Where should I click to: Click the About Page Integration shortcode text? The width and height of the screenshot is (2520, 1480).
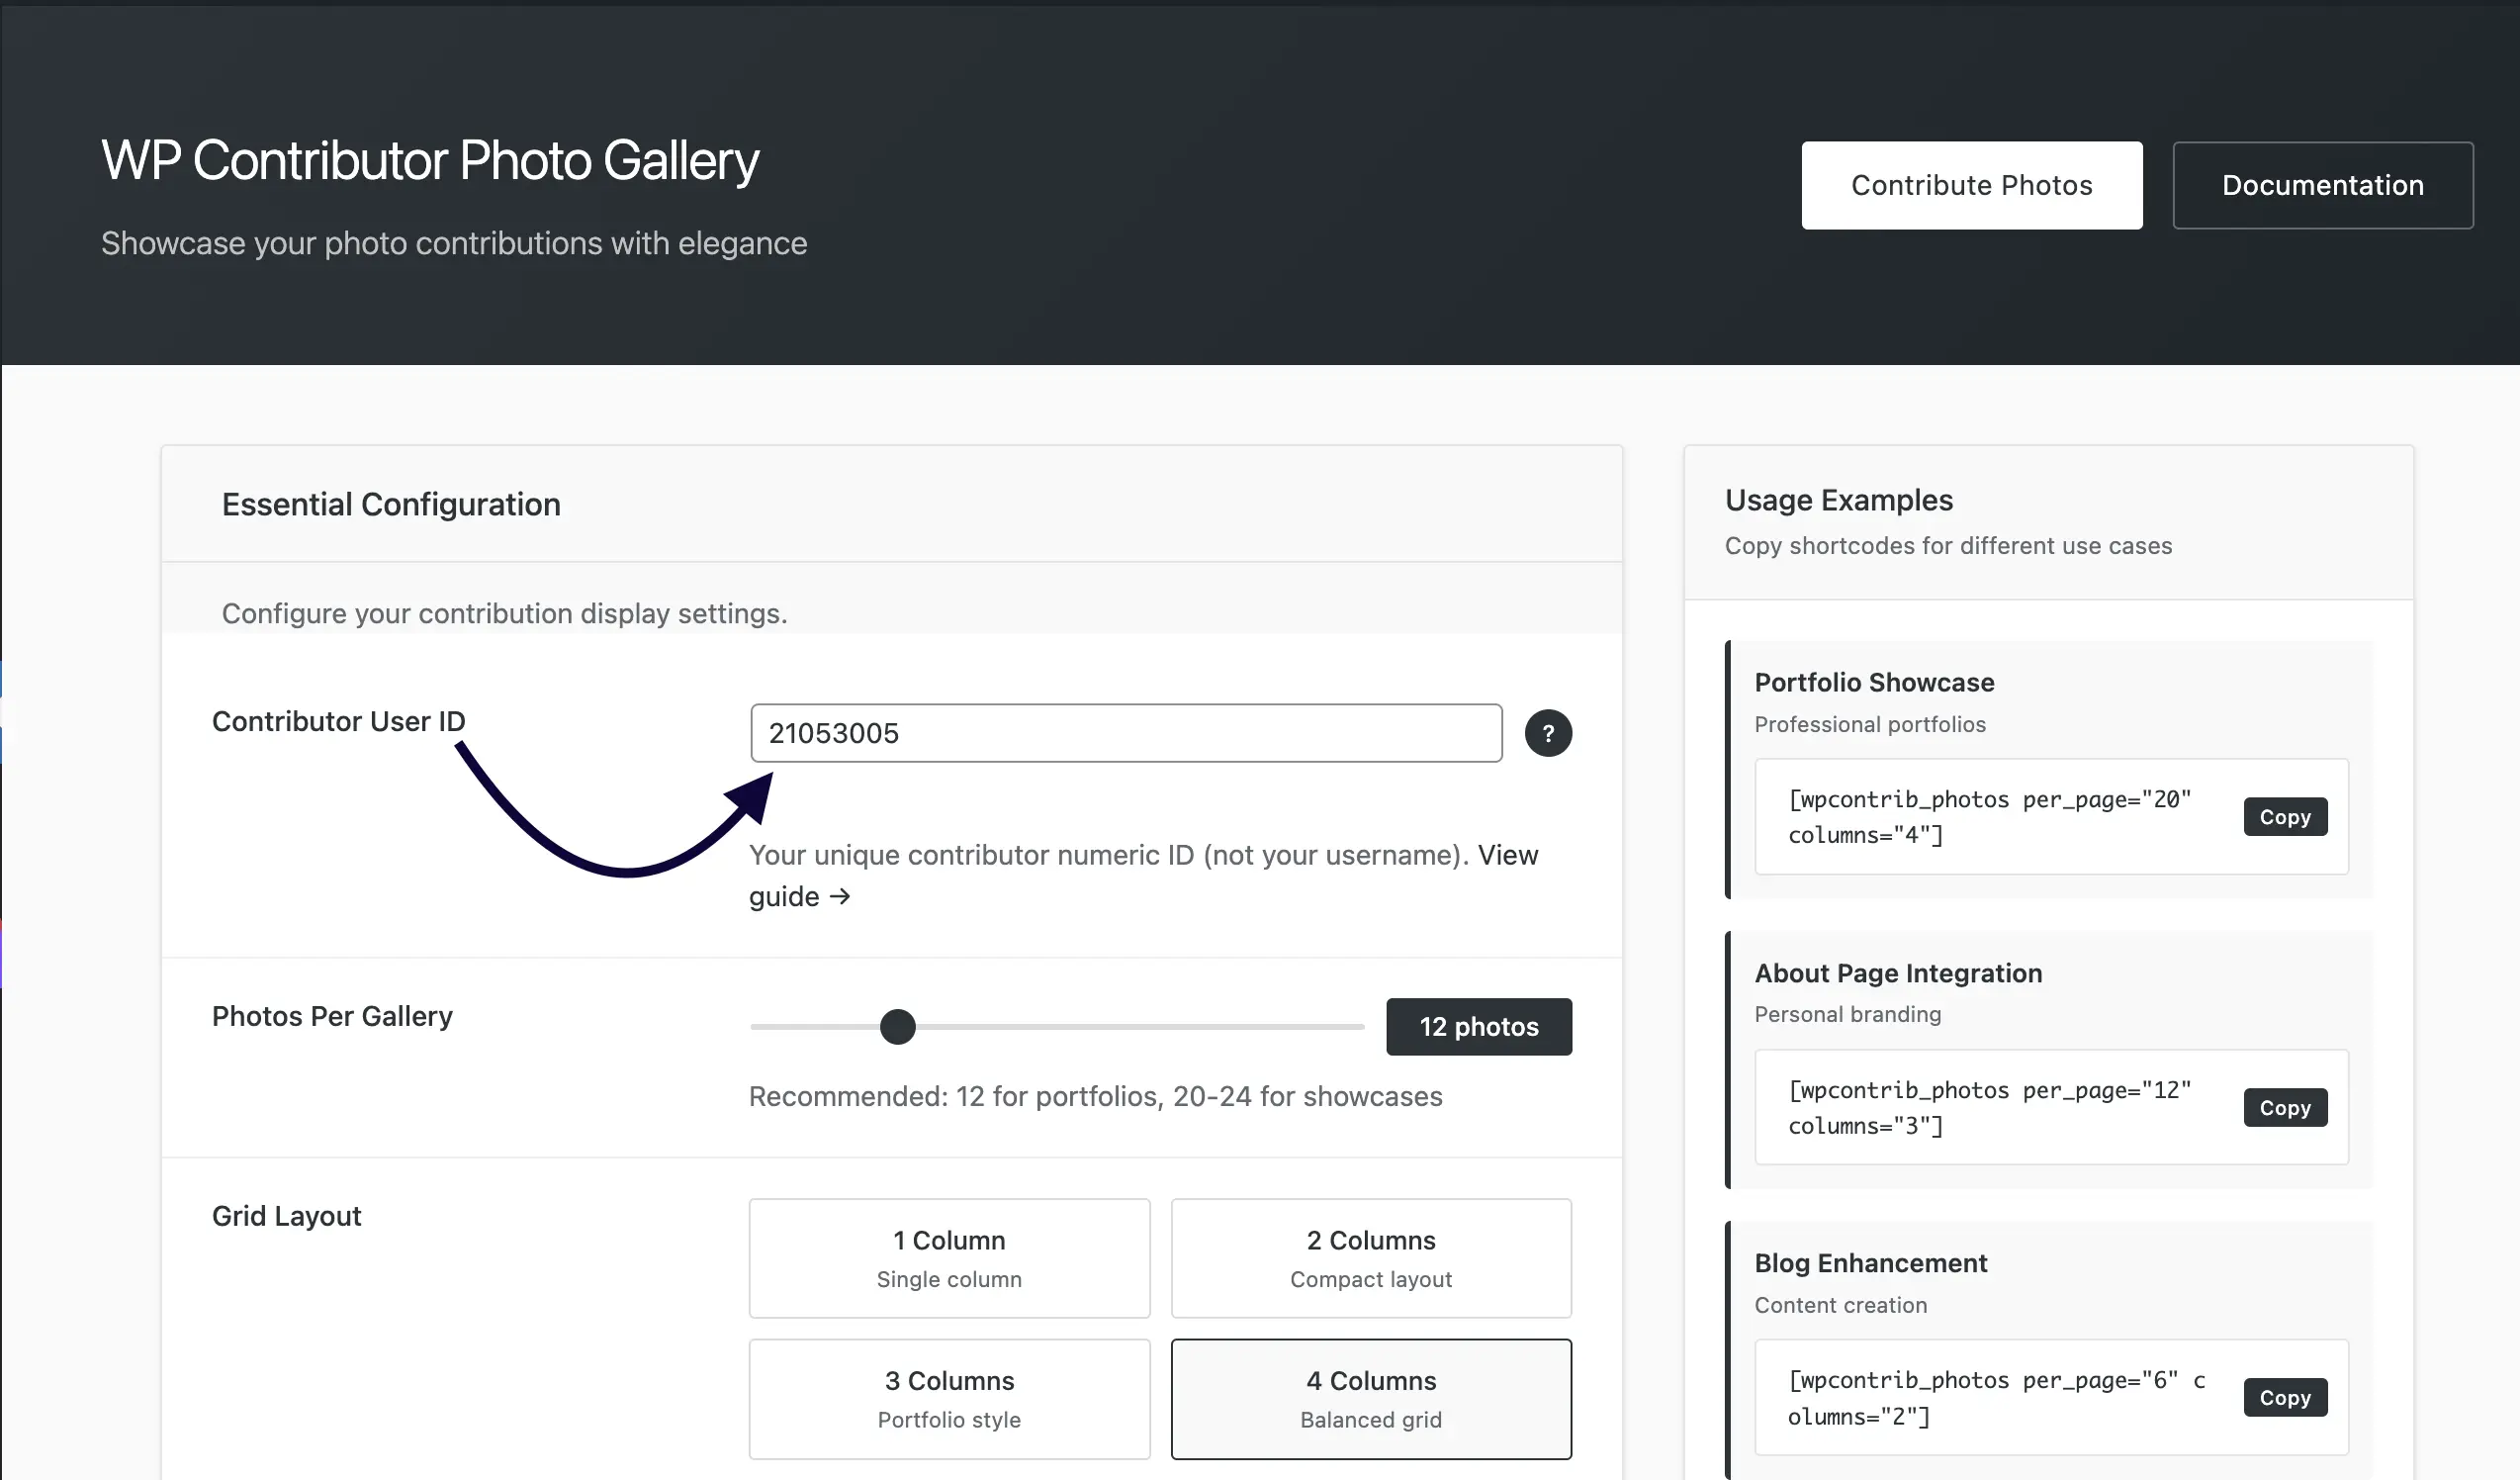1988,1108
